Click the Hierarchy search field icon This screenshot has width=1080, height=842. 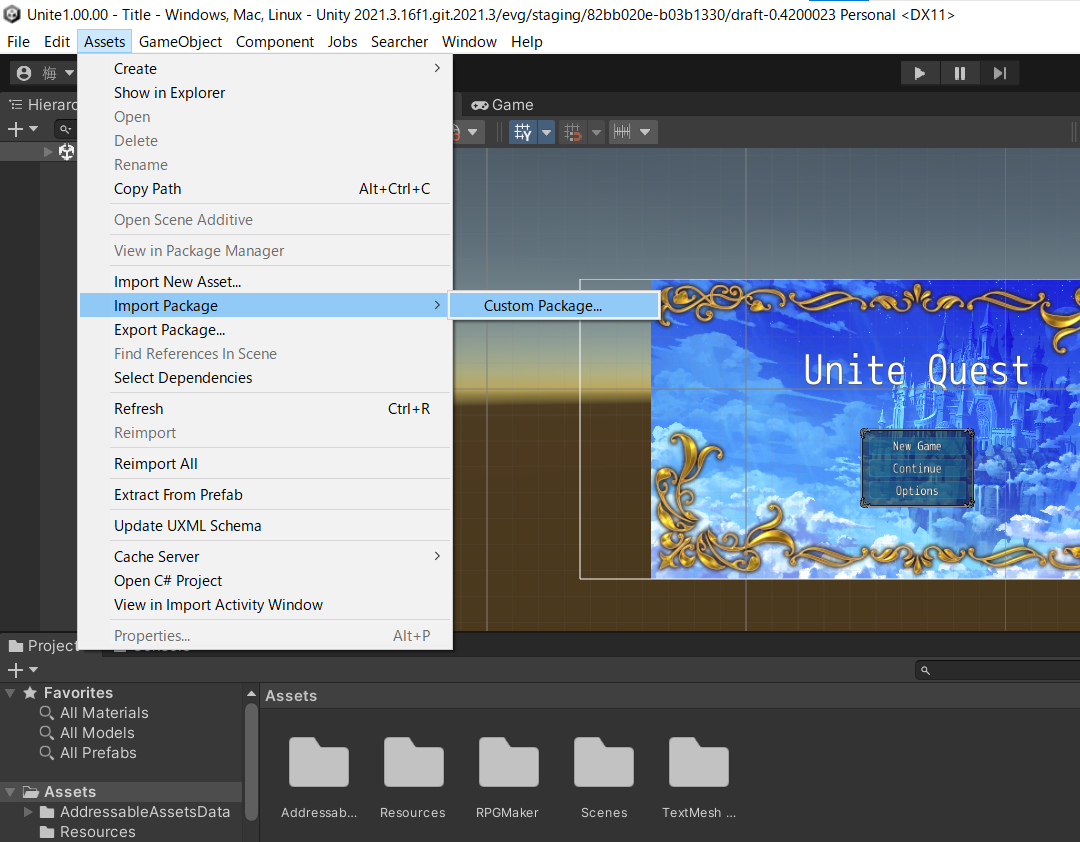pos(65,129)
